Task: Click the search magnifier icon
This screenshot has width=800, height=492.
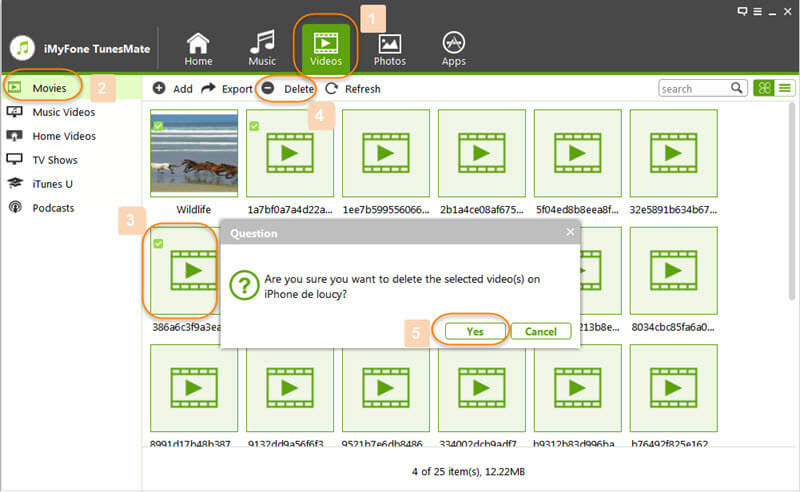Action: [737, 88]
